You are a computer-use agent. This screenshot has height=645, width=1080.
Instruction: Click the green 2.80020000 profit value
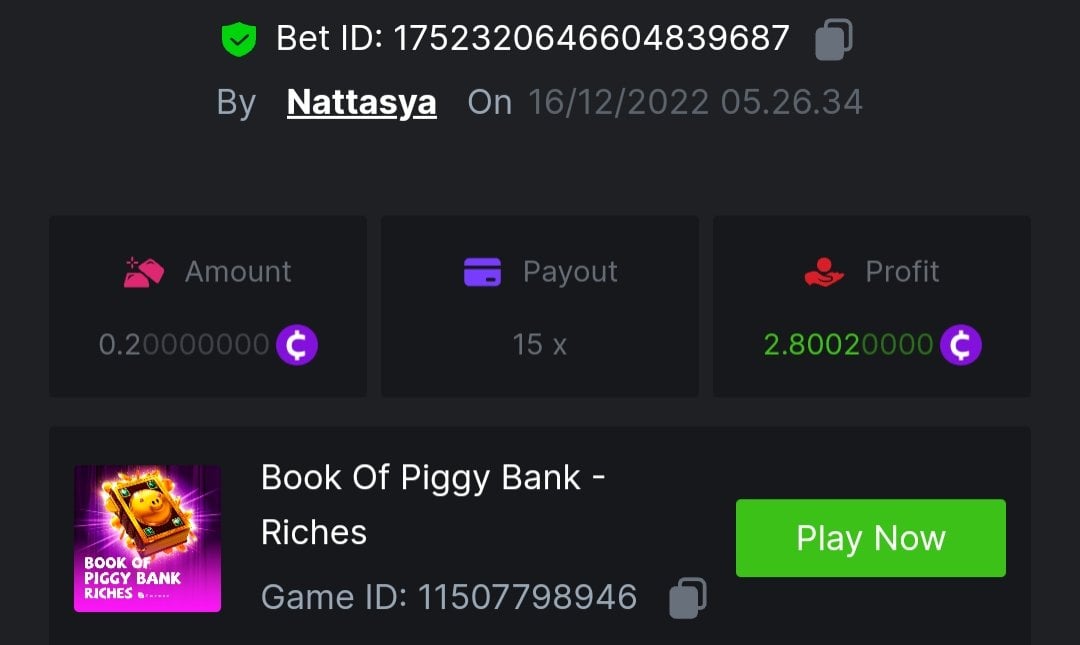pos(848,345)
